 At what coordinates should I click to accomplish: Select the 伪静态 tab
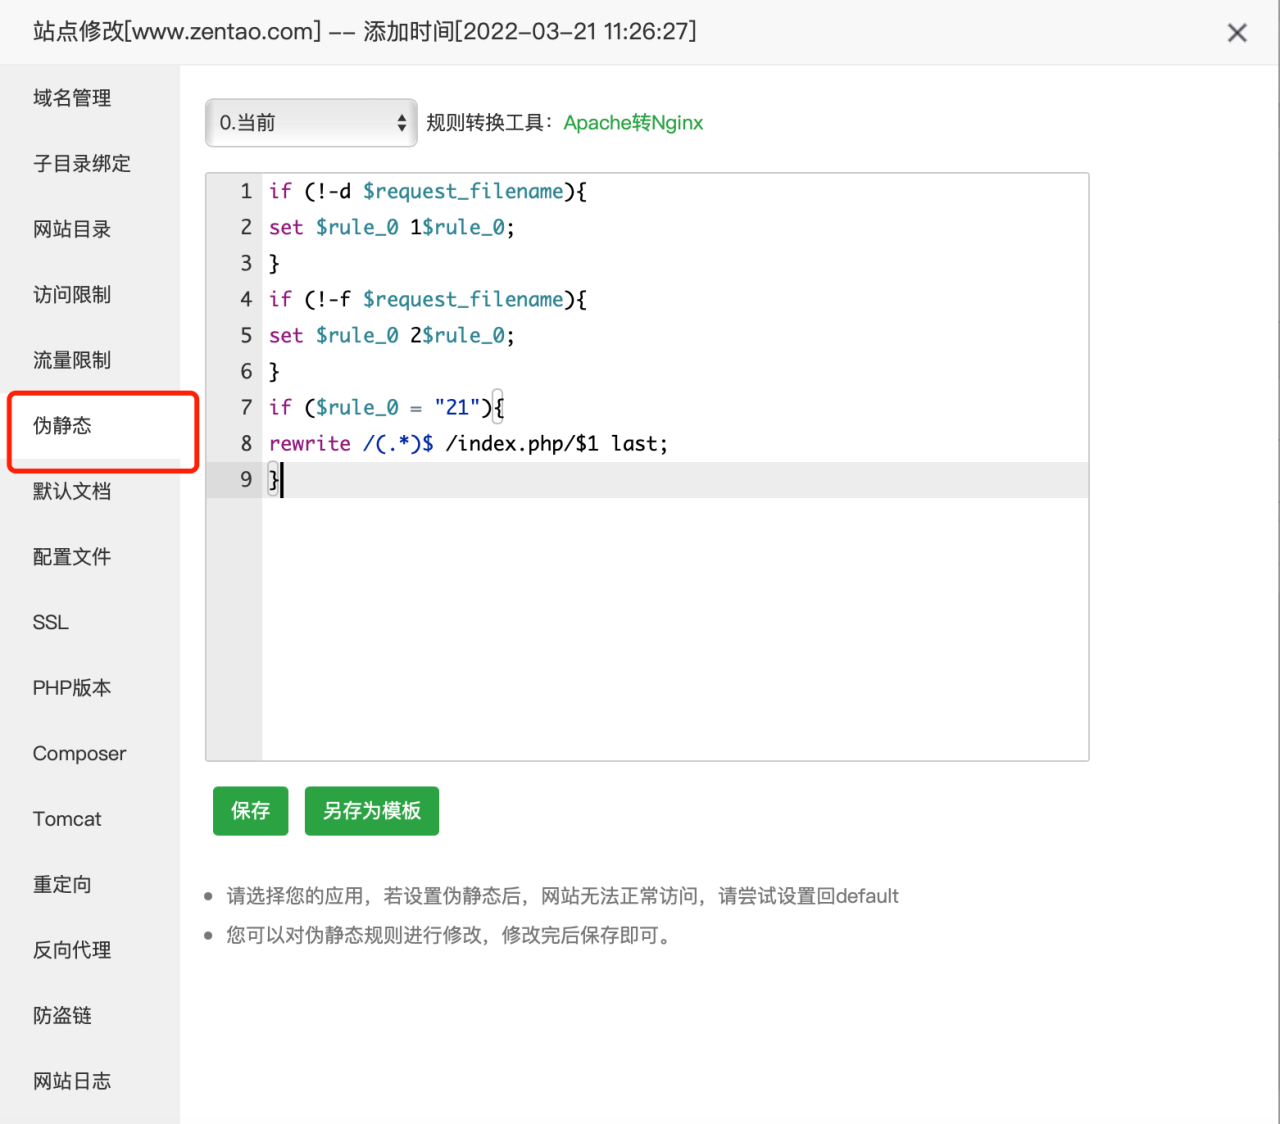click(x=62, y=426)
